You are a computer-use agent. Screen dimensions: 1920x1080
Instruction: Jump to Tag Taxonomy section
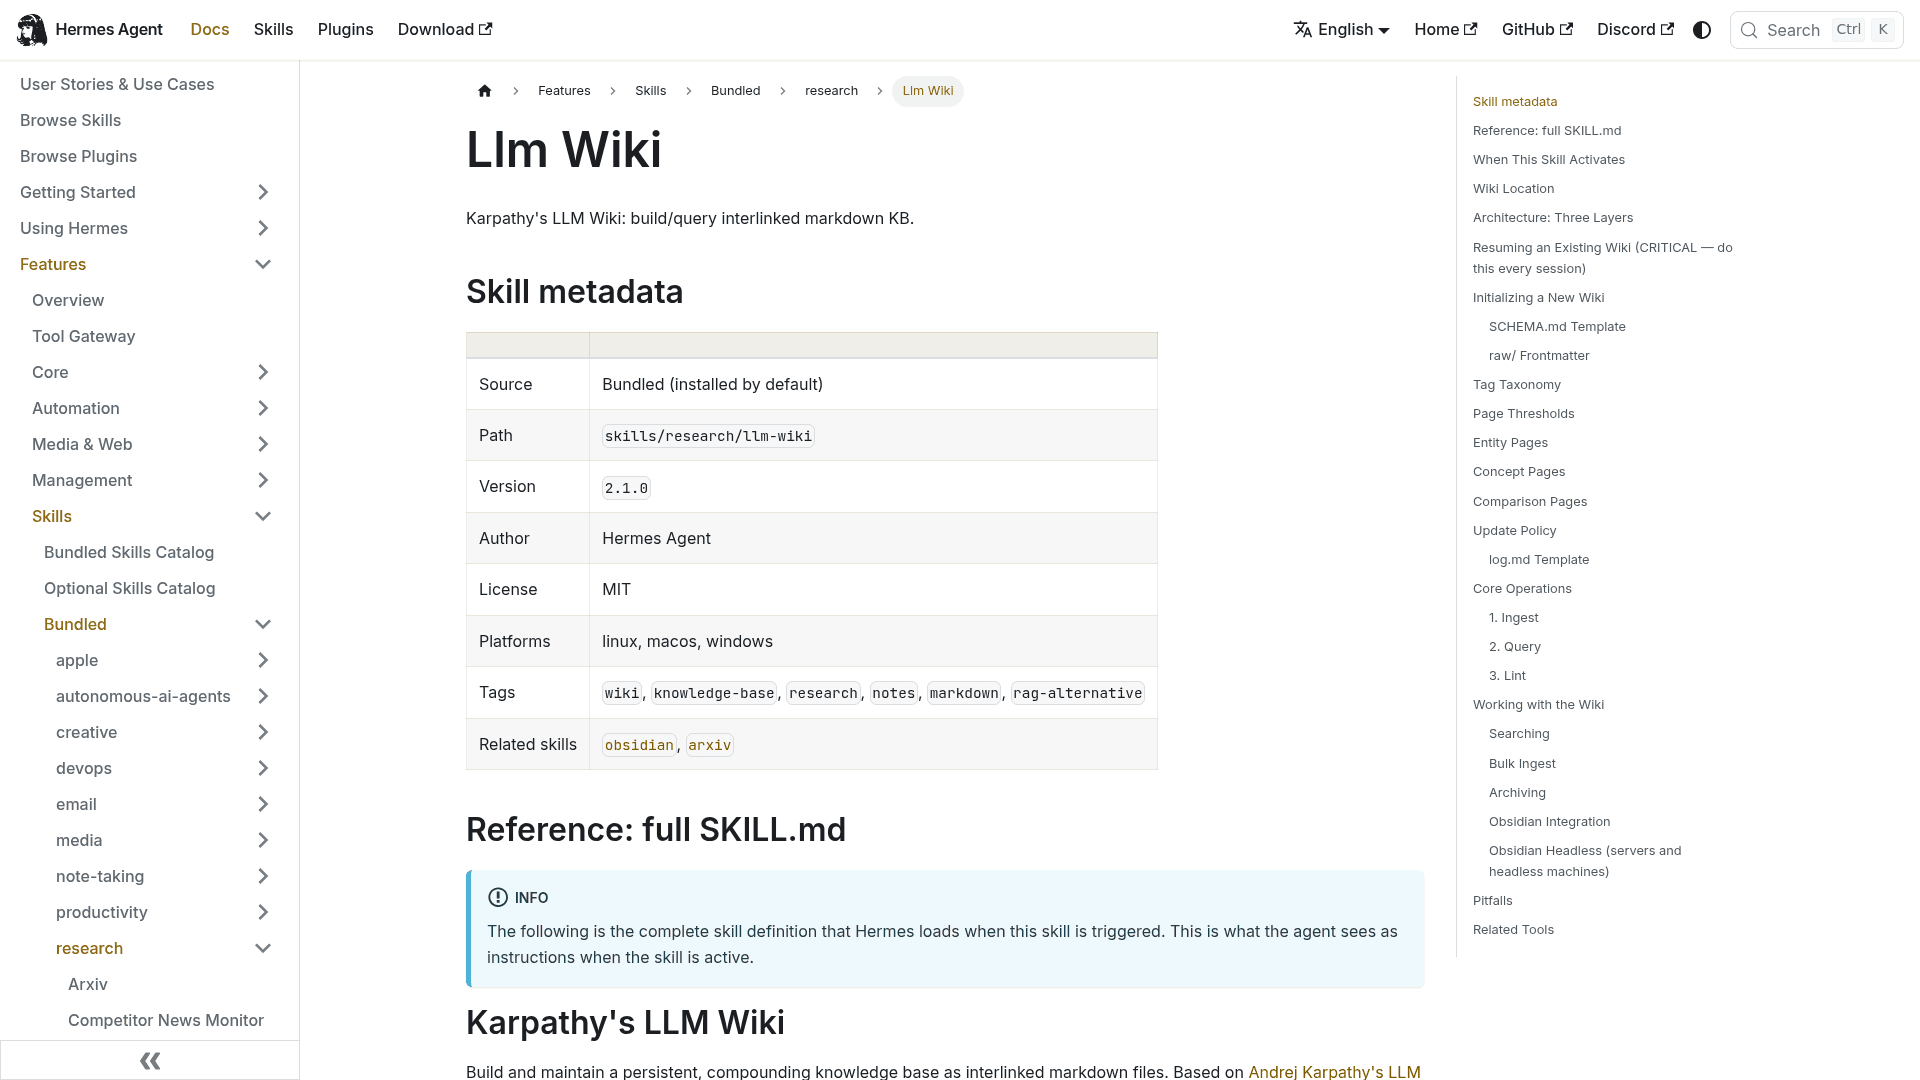point(1516,385)
